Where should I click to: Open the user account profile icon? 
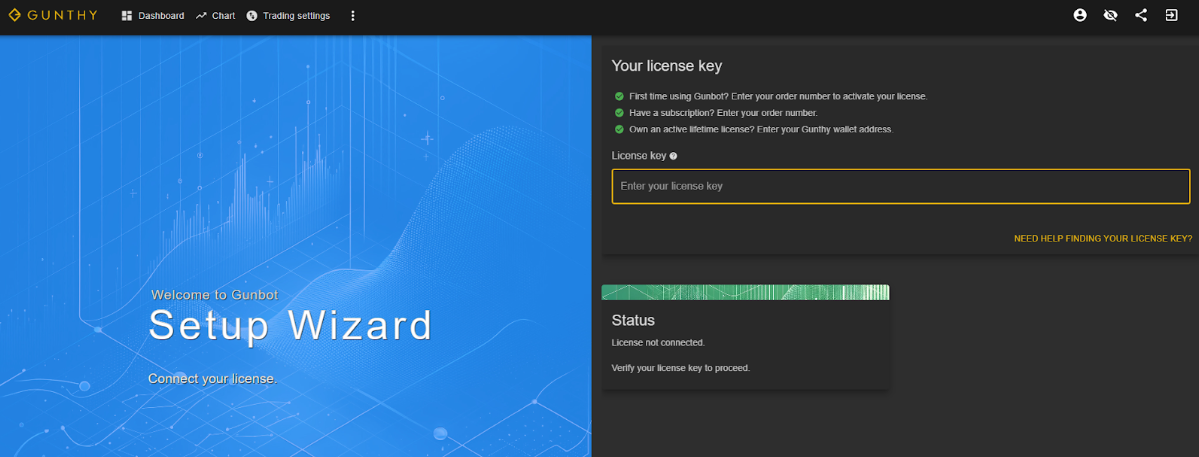pyautogui.click(x=1080, y=15)
